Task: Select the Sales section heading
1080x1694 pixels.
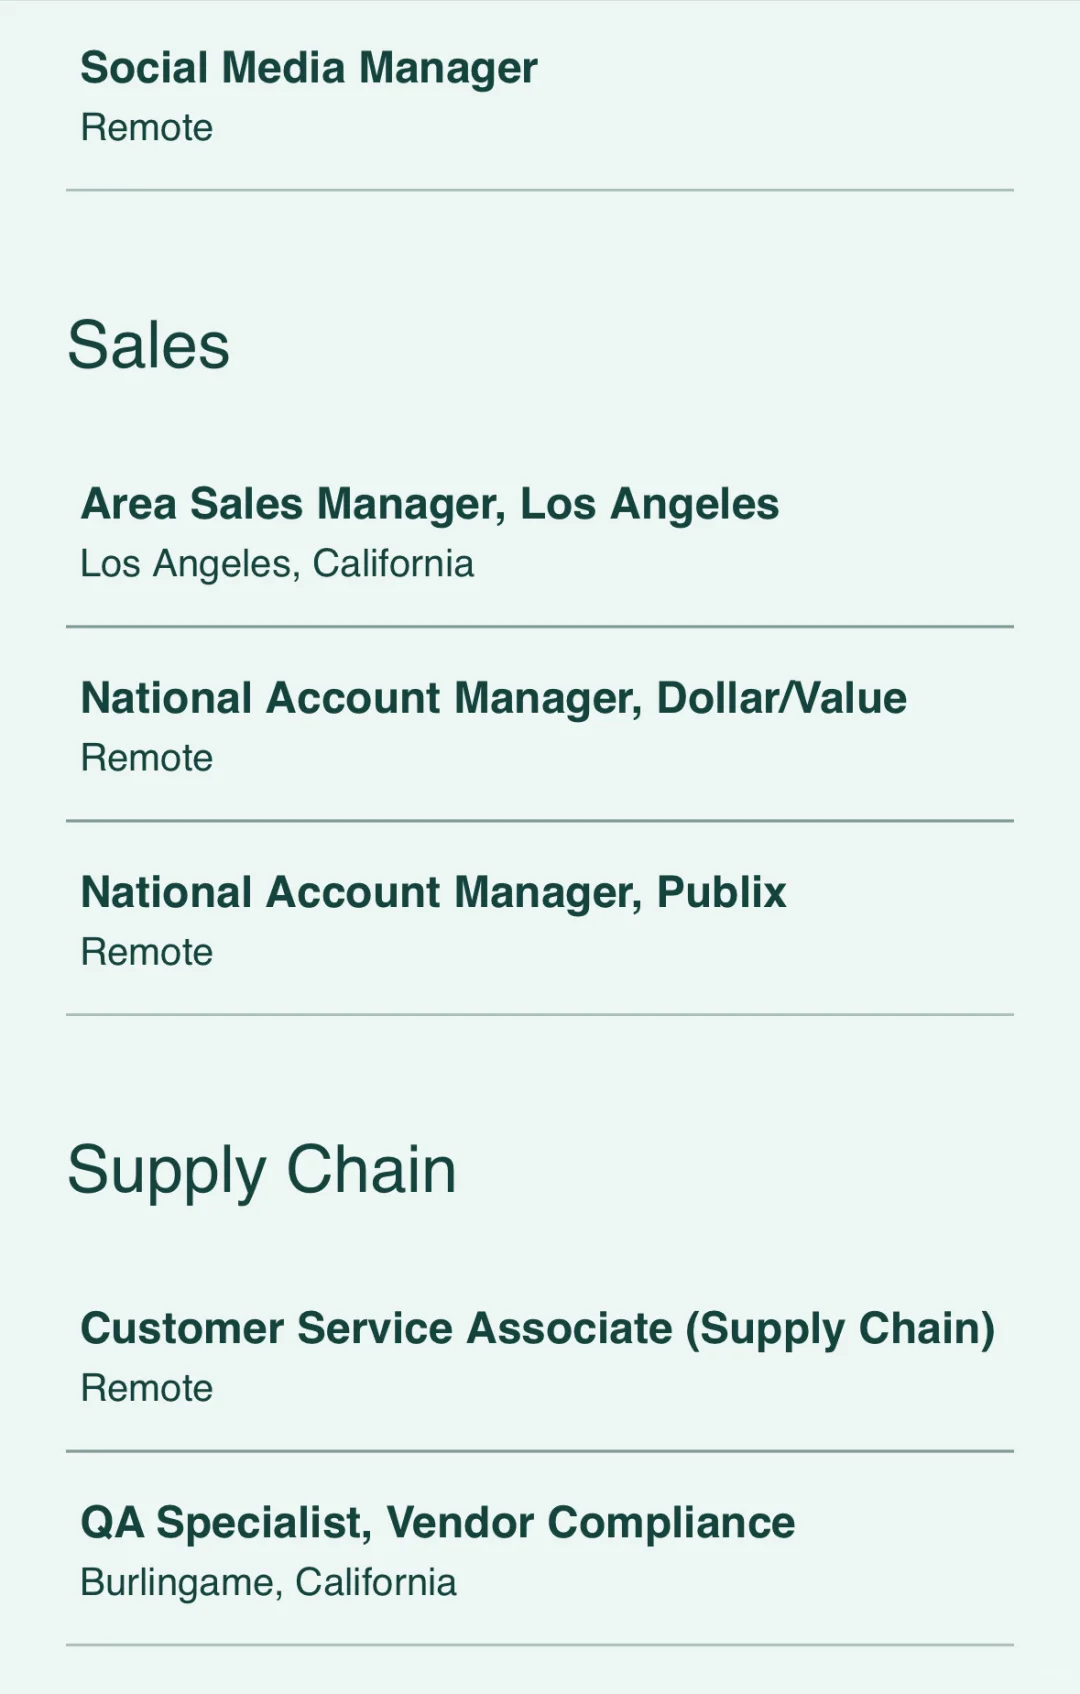Action: (x=149, y=345)
